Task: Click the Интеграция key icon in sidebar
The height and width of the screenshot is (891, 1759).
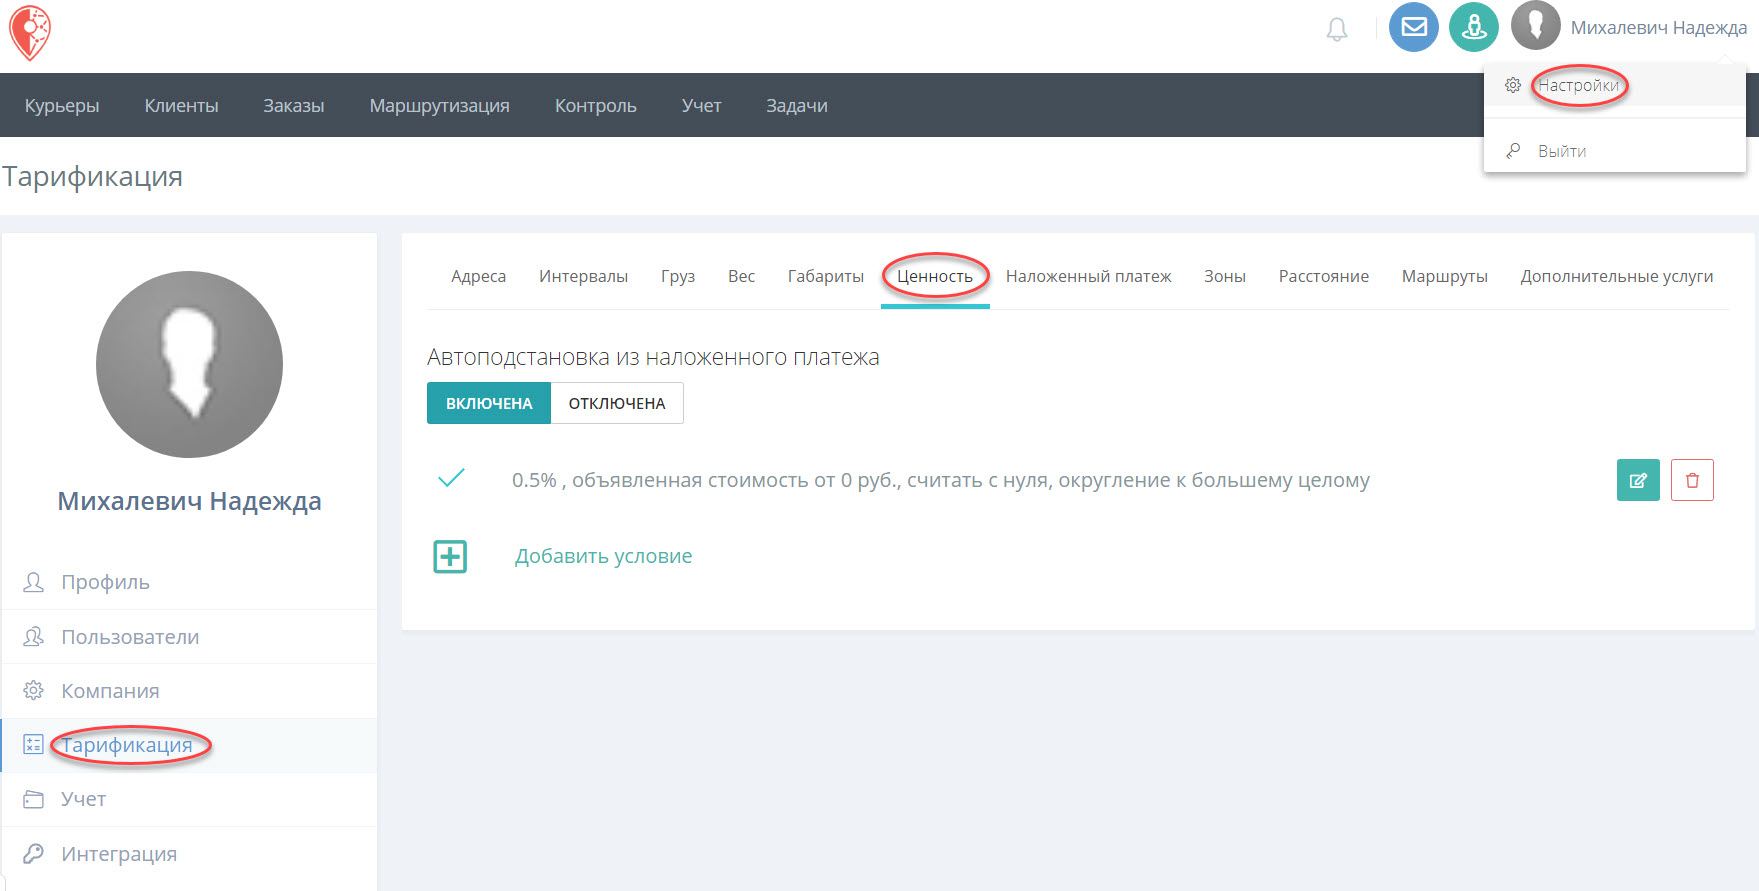Action: (x=33, y=853)
